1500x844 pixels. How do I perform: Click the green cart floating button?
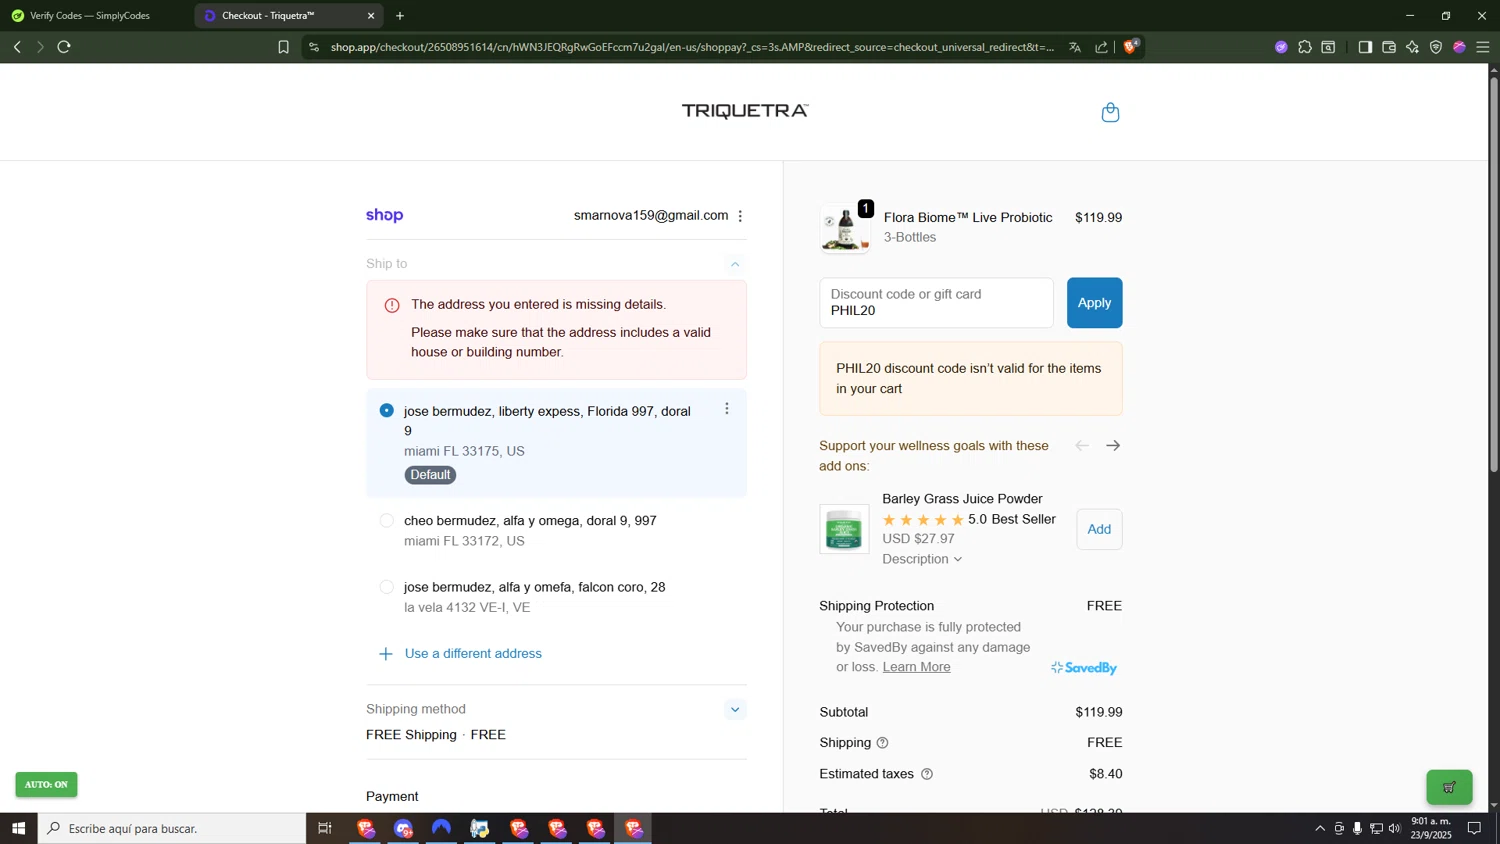[x=1449, y=787]
